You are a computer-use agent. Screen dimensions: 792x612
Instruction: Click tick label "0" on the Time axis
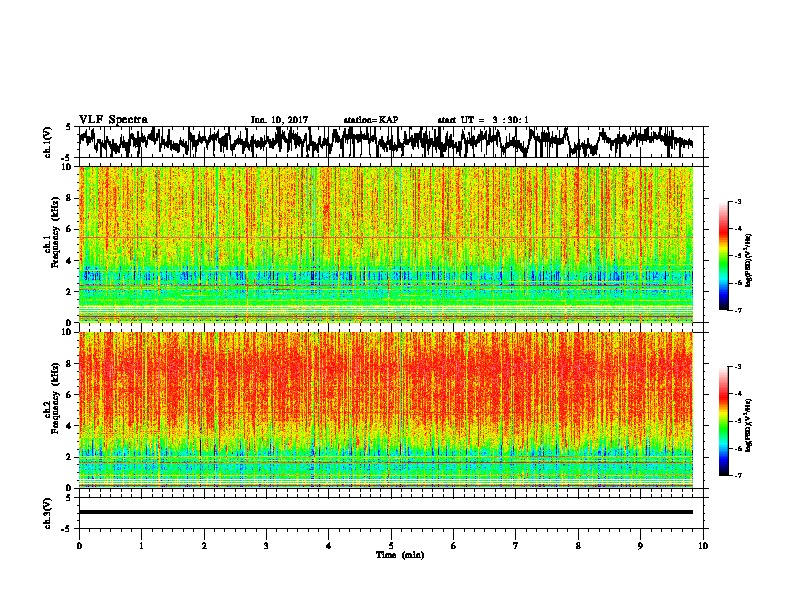pyautogui.click(x=79, y=546)
